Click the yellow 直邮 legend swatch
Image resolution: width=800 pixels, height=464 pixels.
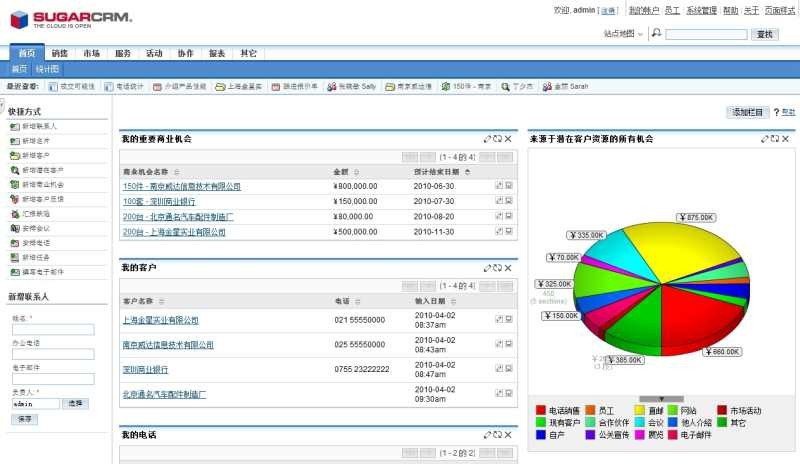(x=640, y=410)
